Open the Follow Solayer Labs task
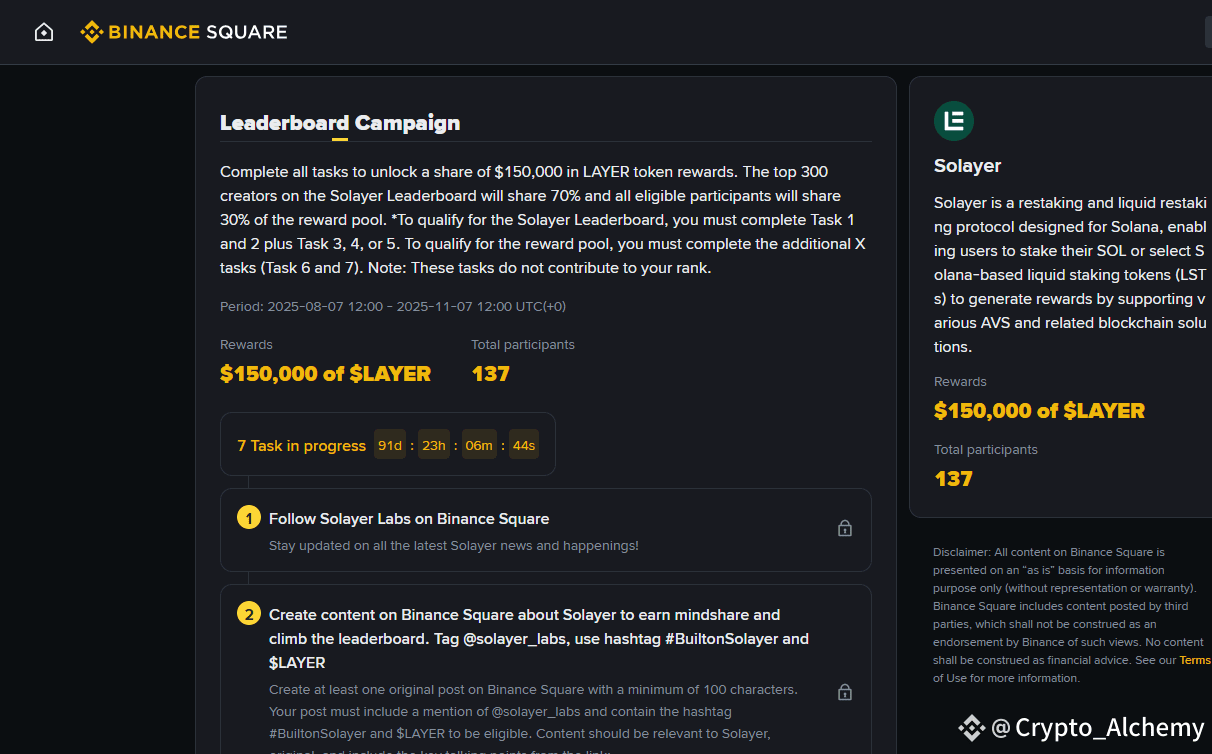This screenshot has width=1212, height=754. [545, 530]
